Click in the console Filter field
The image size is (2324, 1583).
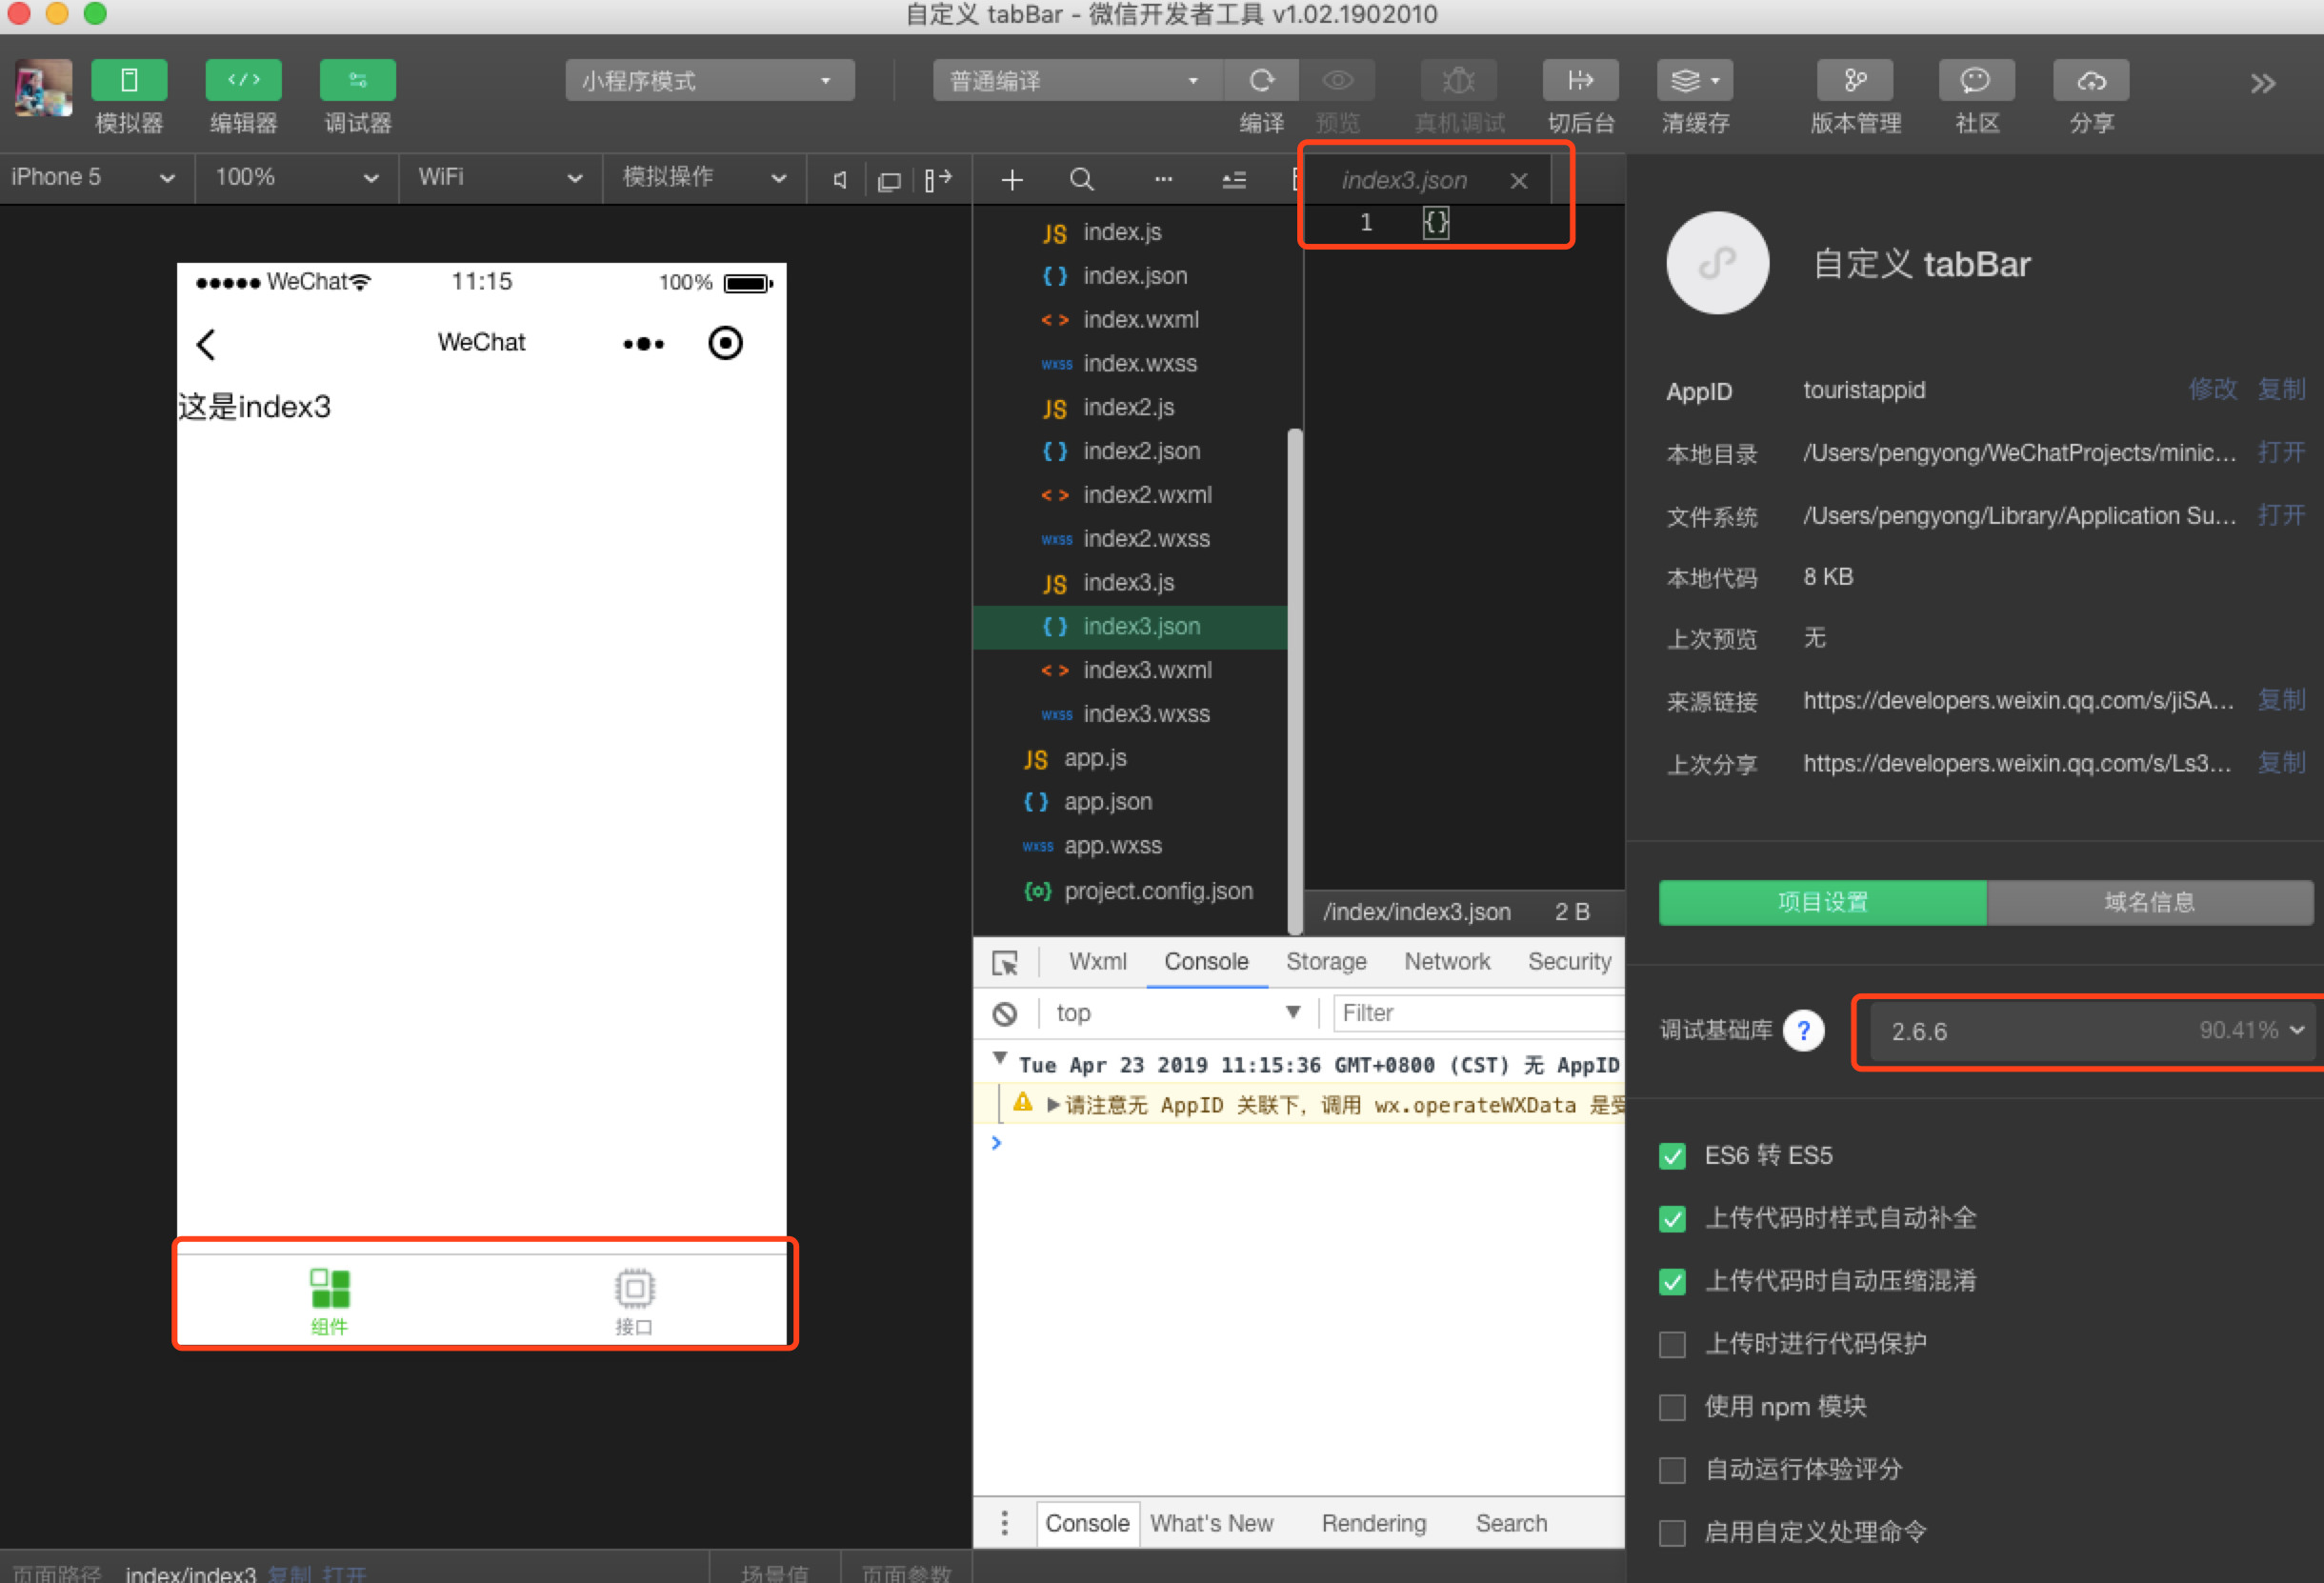(1478, 1013)
